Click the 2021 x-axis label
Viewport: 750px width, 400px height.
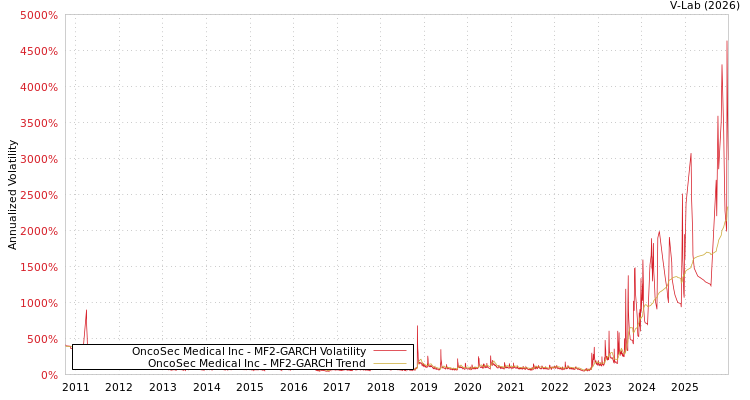coord(511,387)
